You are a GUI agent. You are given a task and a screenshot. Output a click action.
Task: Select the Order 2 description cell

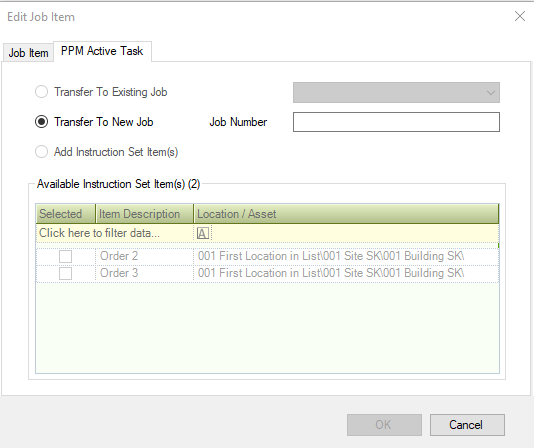[144, 257]
